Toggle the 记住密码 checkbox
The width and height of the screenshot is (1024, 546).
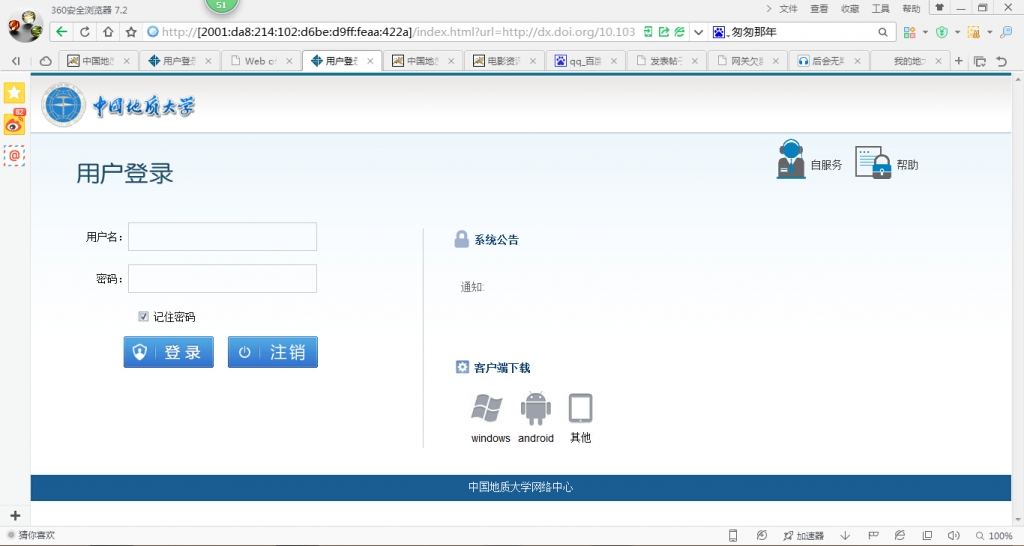tap(144, 317)
